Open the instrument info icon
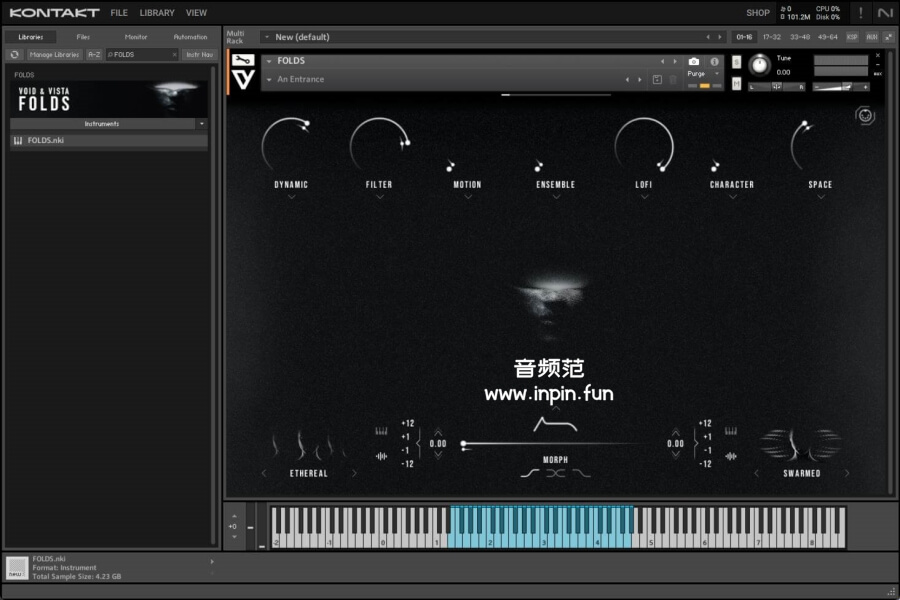Image resolution: width=900 pixels, height=600 pixels. tap(715, 61)
